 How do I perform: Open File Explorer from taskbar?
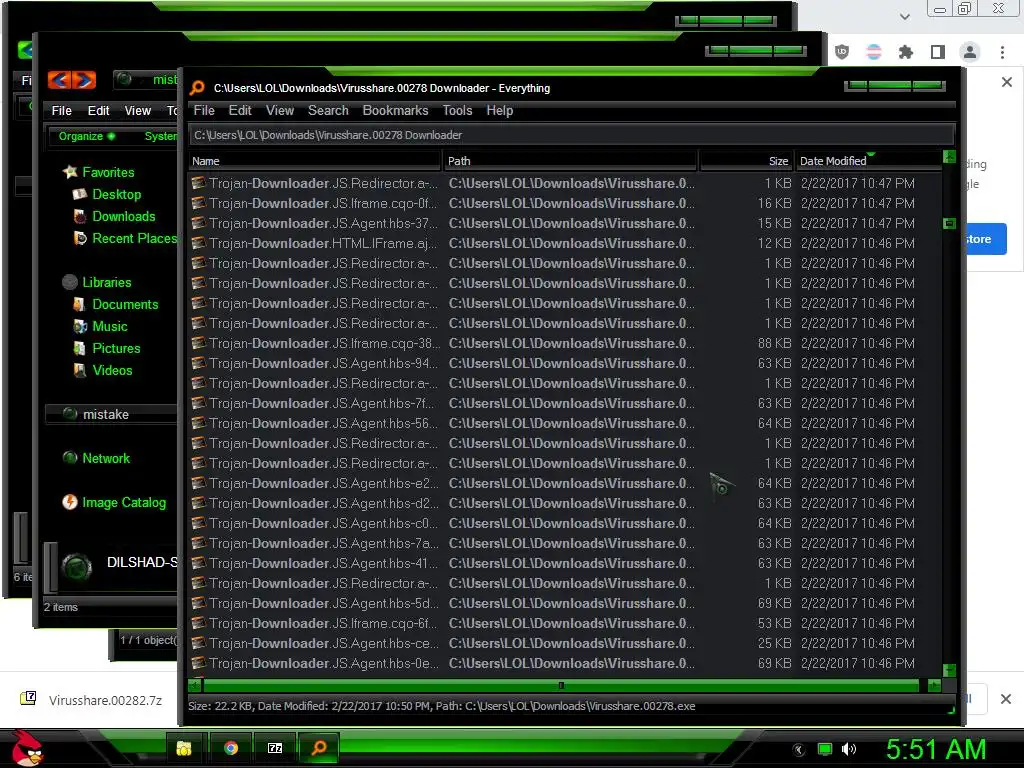click(x=185, y=748)
